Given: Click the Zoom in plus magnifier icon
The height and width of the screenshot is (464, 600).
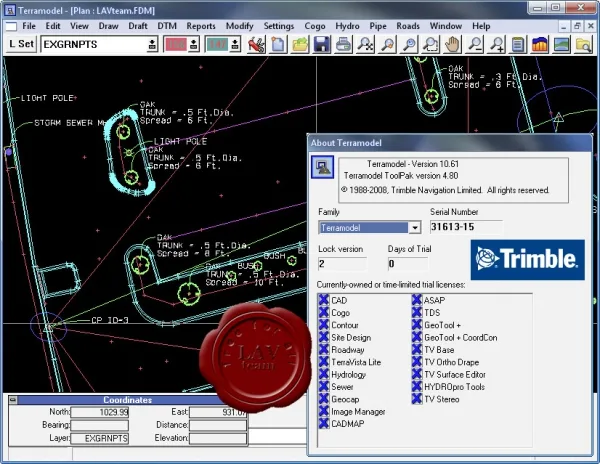Looking at the screenshot, I should (497, 44).
